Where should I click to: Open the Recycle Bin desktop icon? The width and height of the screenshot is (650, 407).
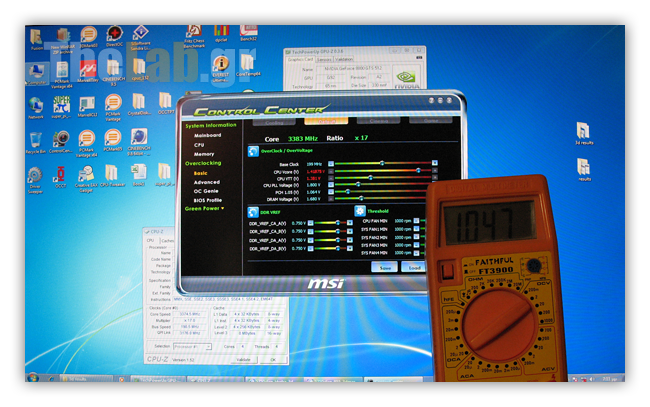click(x=35, y=139)
